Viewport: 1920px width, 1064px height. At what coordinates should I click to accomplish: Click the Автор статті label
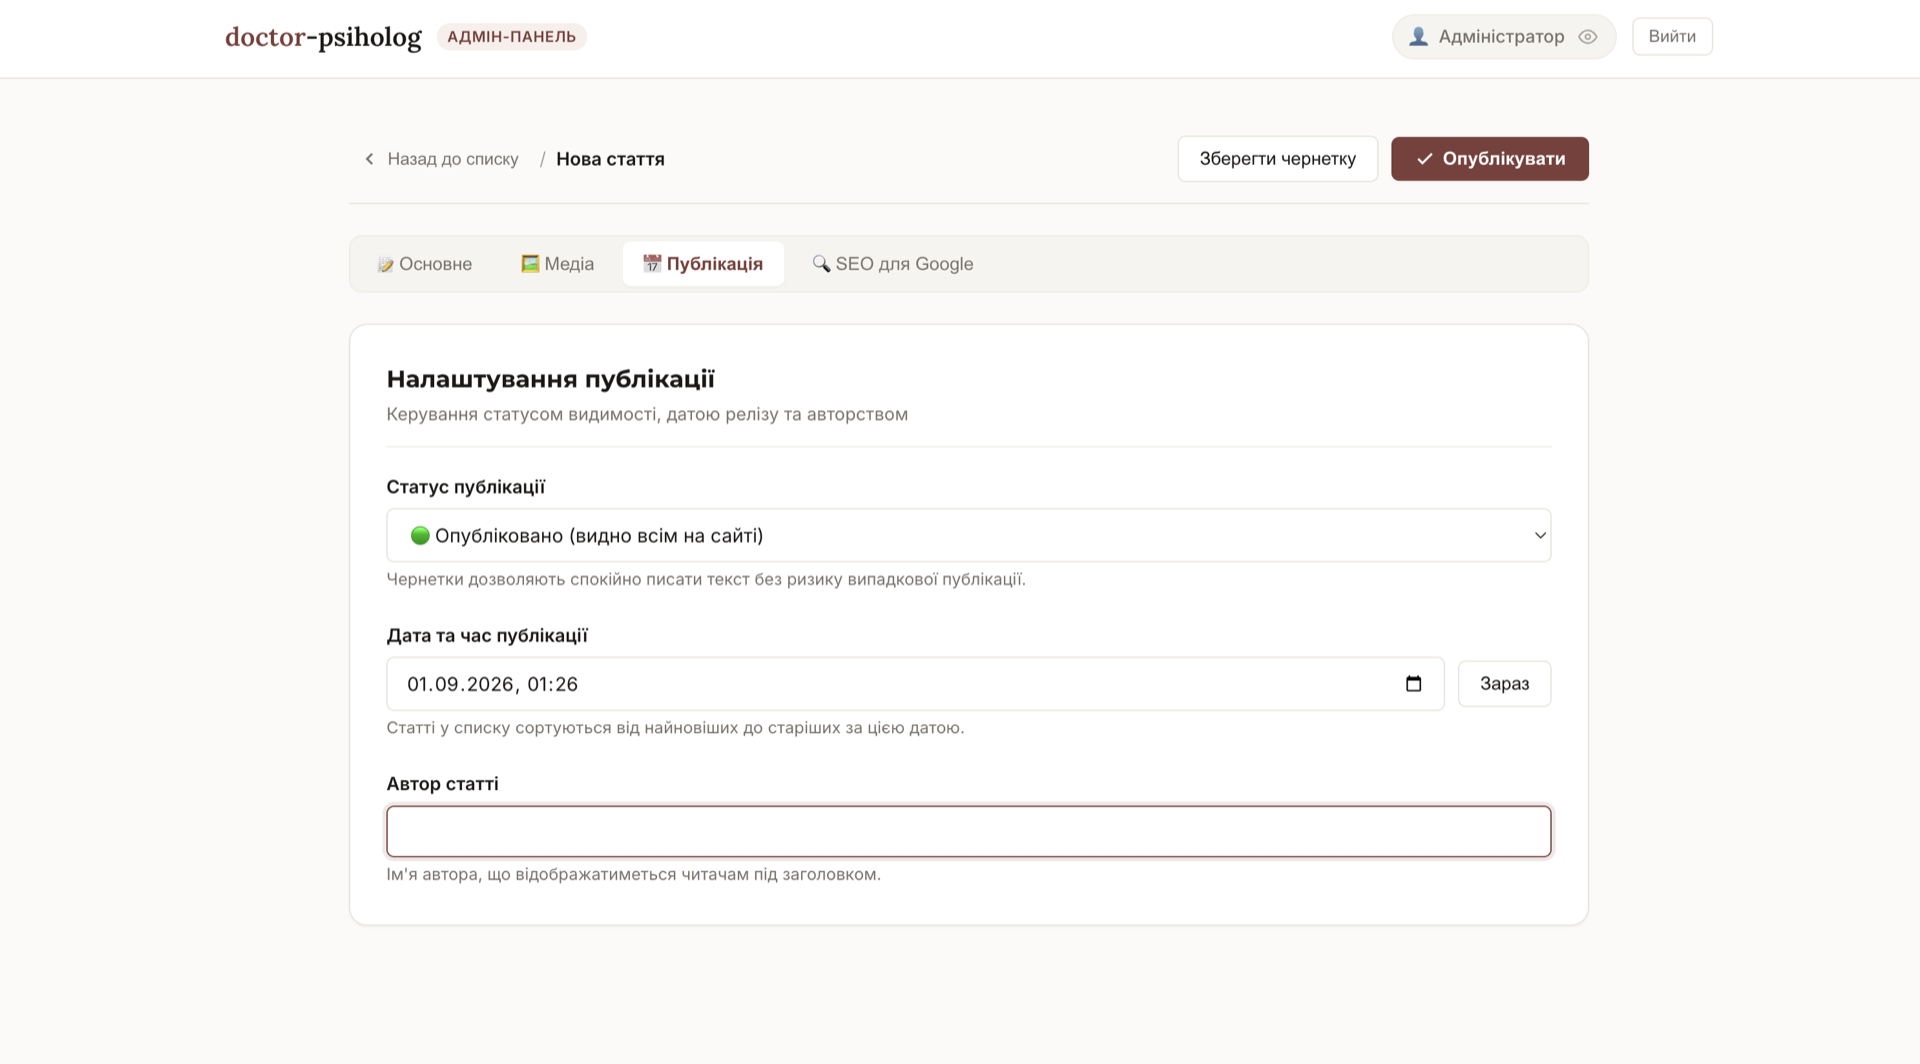coord(442,784)
